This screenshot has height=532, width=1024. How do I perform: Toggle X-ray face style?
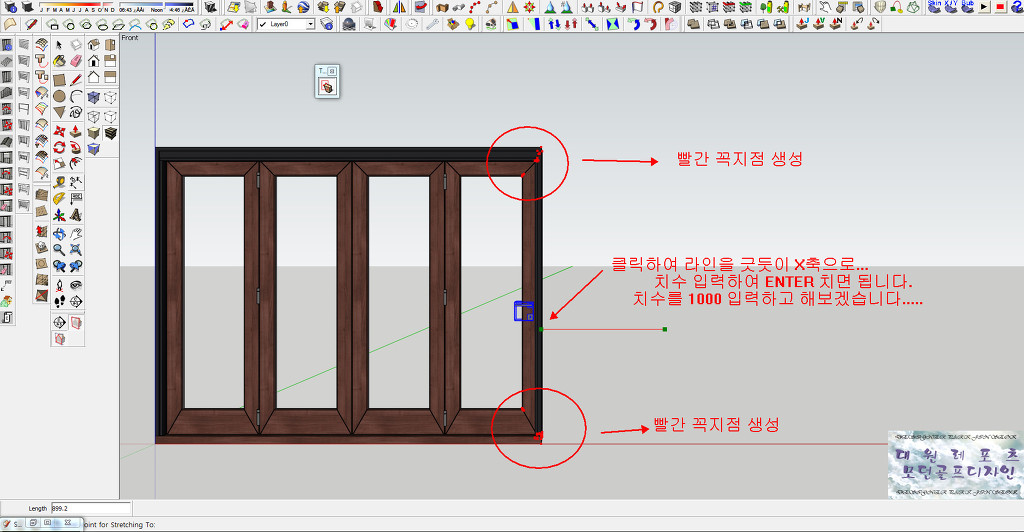point(93,97)
